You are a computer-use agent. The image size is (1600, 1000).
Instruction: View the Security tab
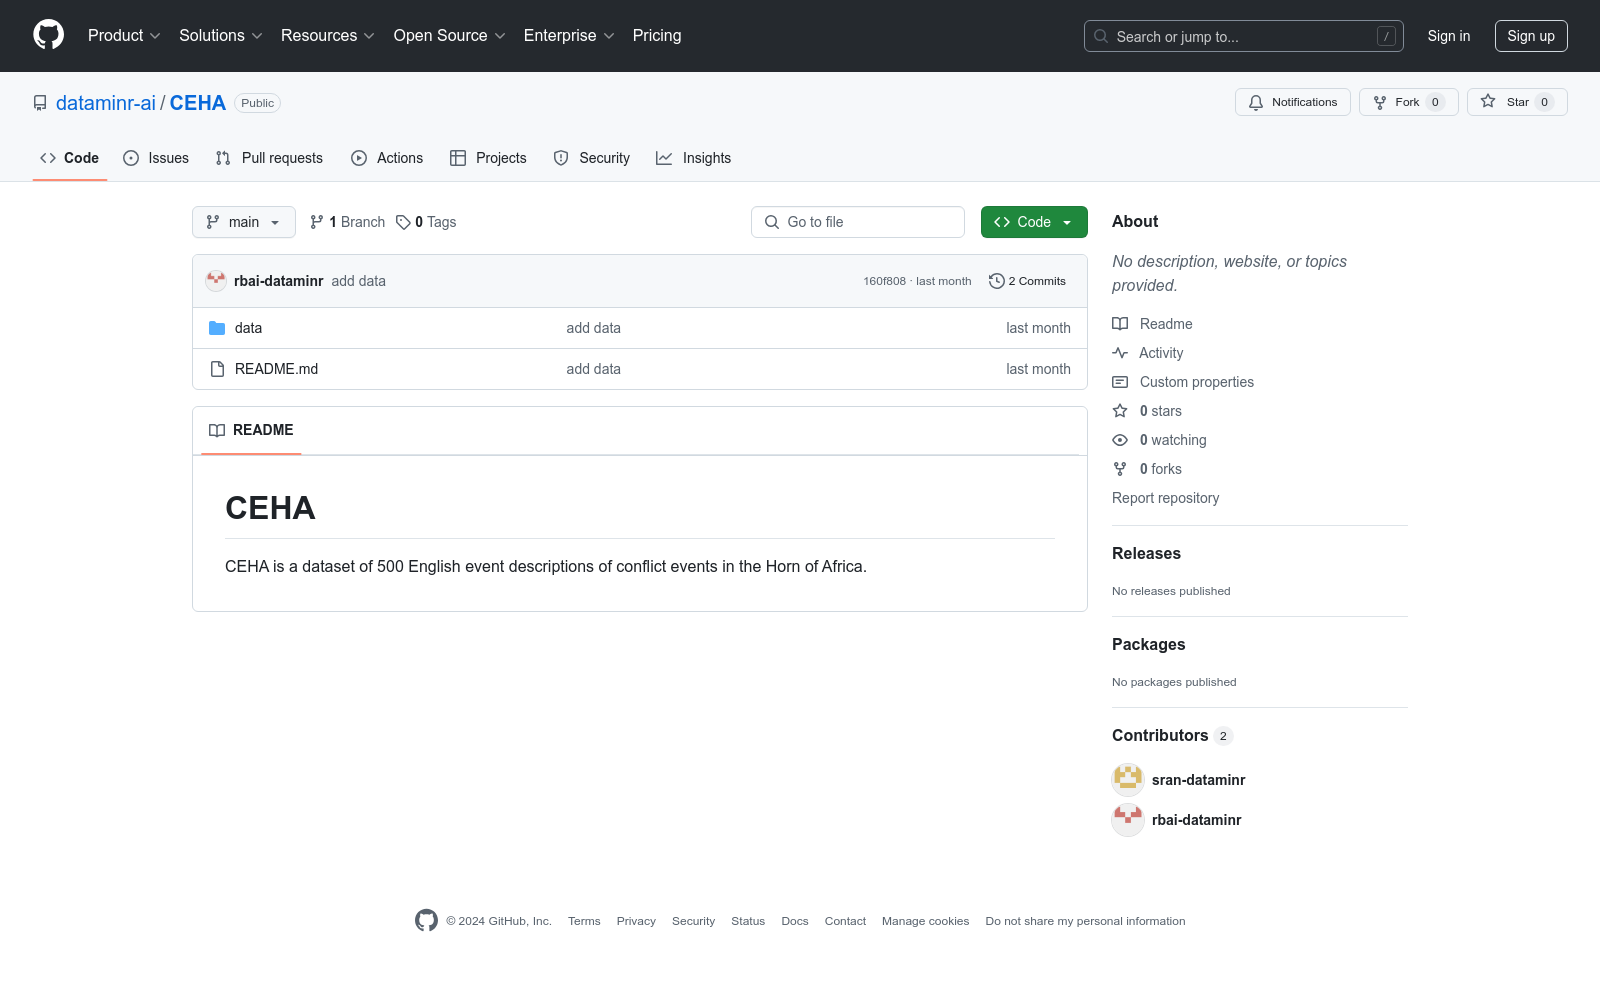tap(592, 158)
